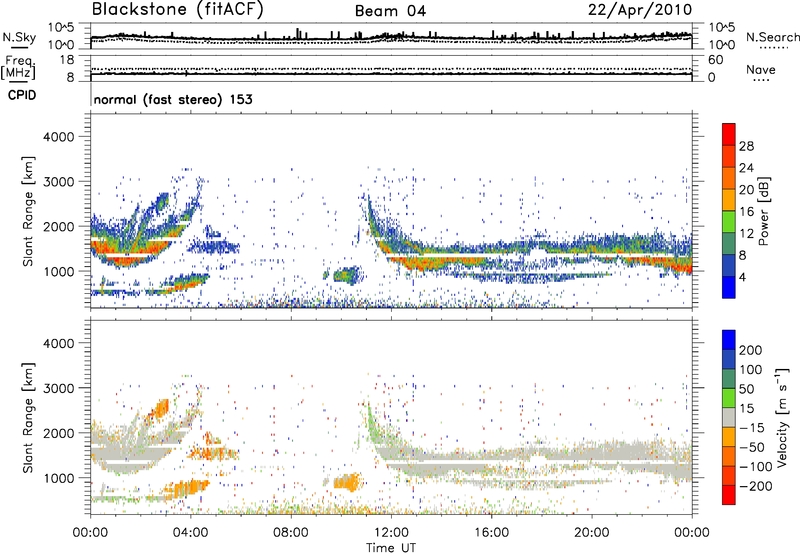Click the '18' tick on the frequency axis
This screenshot has height=554, width=800.
click(x=67, y=60)
